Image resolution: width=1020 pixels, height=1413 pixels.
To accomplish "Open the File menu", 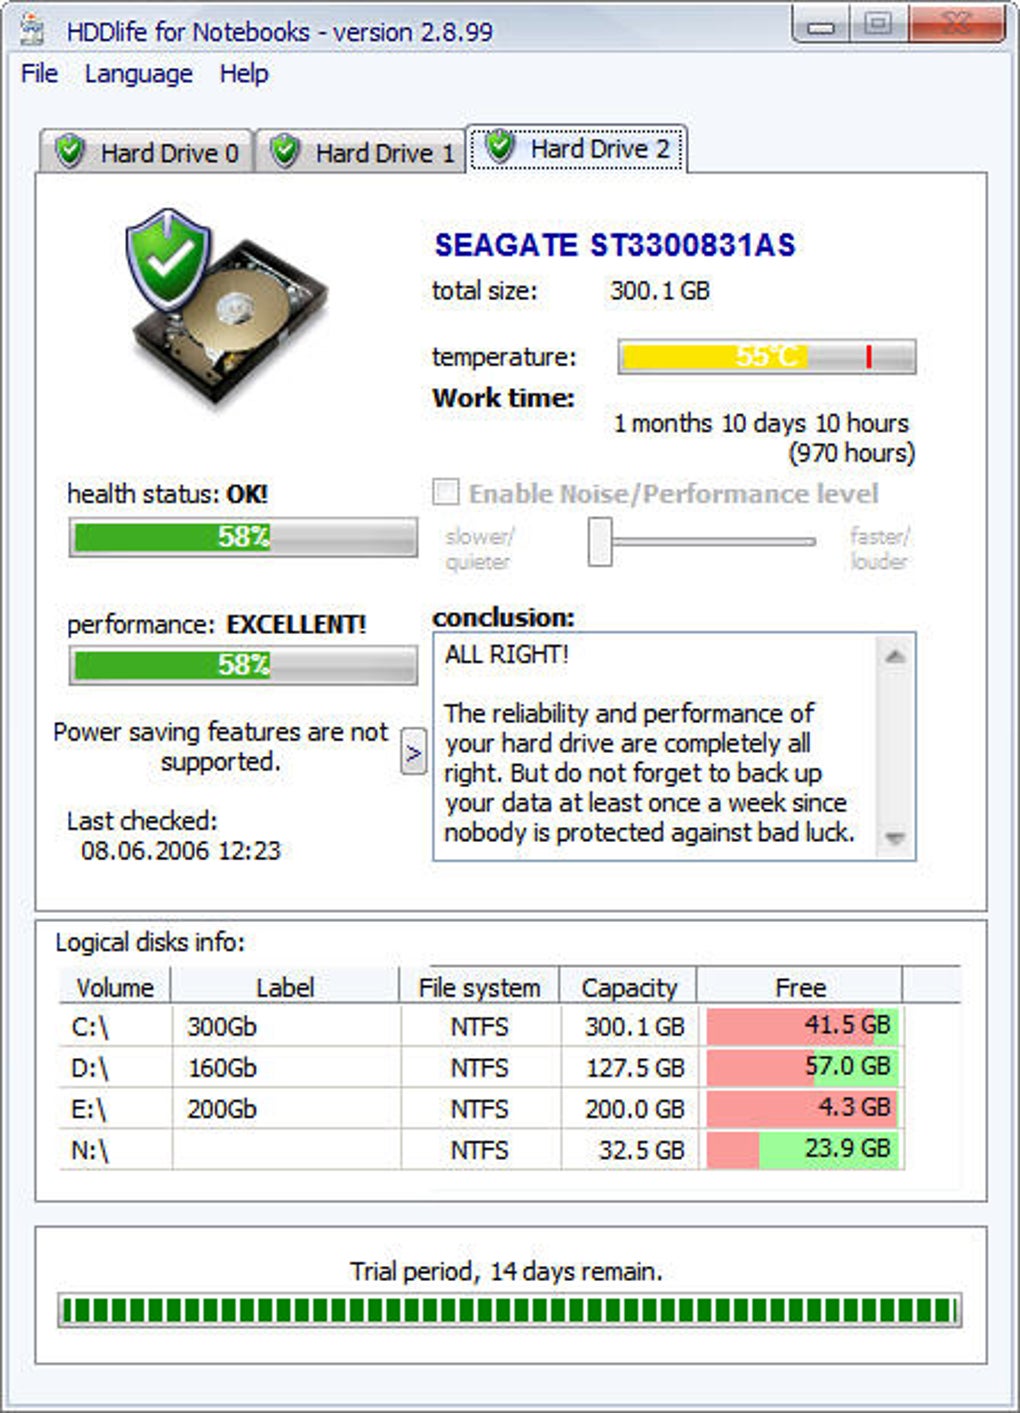I will [x=39, y=73].
